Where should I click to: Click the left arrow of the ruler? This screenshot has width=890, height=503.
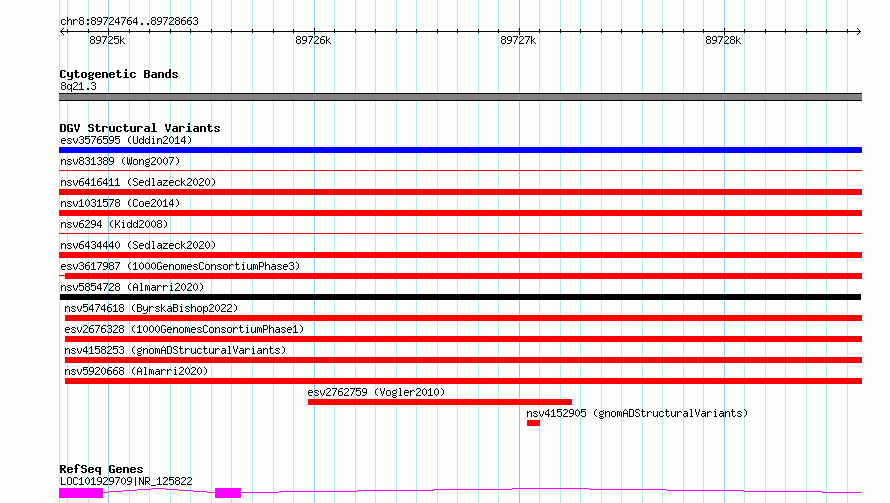pos(63,31)
